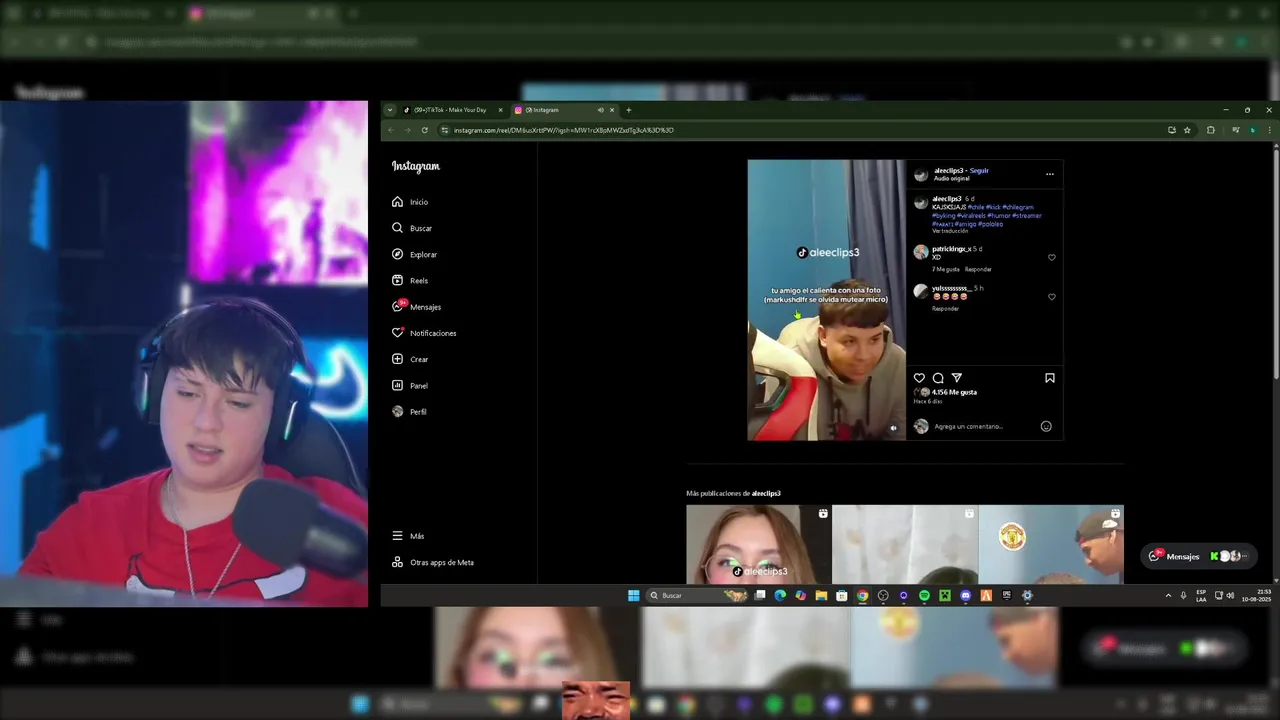Open the emoji picker in comment box
Screen dimensions: 1280x720
point(1046,426)
